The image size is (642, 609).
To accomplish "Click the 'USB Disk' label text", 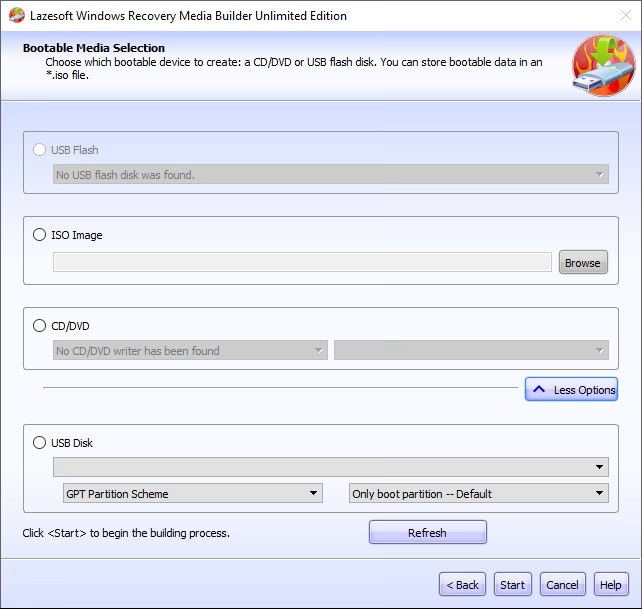I will click(x=72, y=443).
